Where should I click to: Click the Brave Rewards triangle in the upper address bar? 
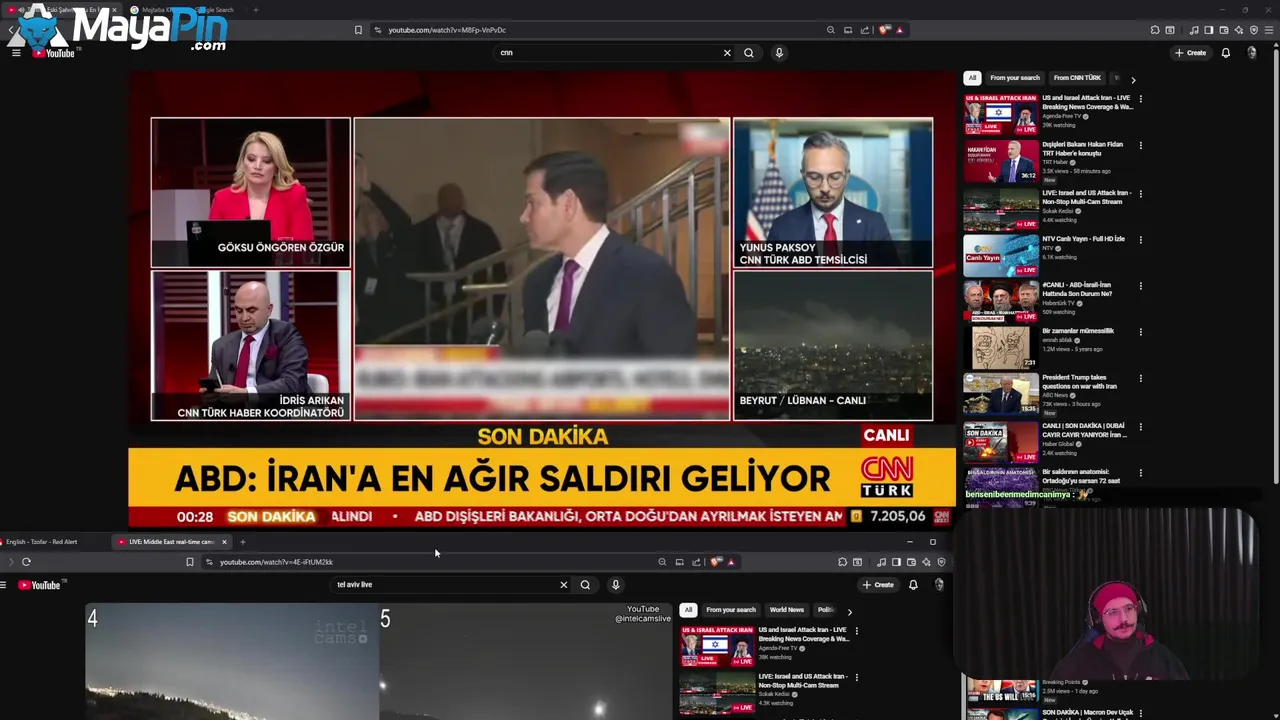[900, 30]
